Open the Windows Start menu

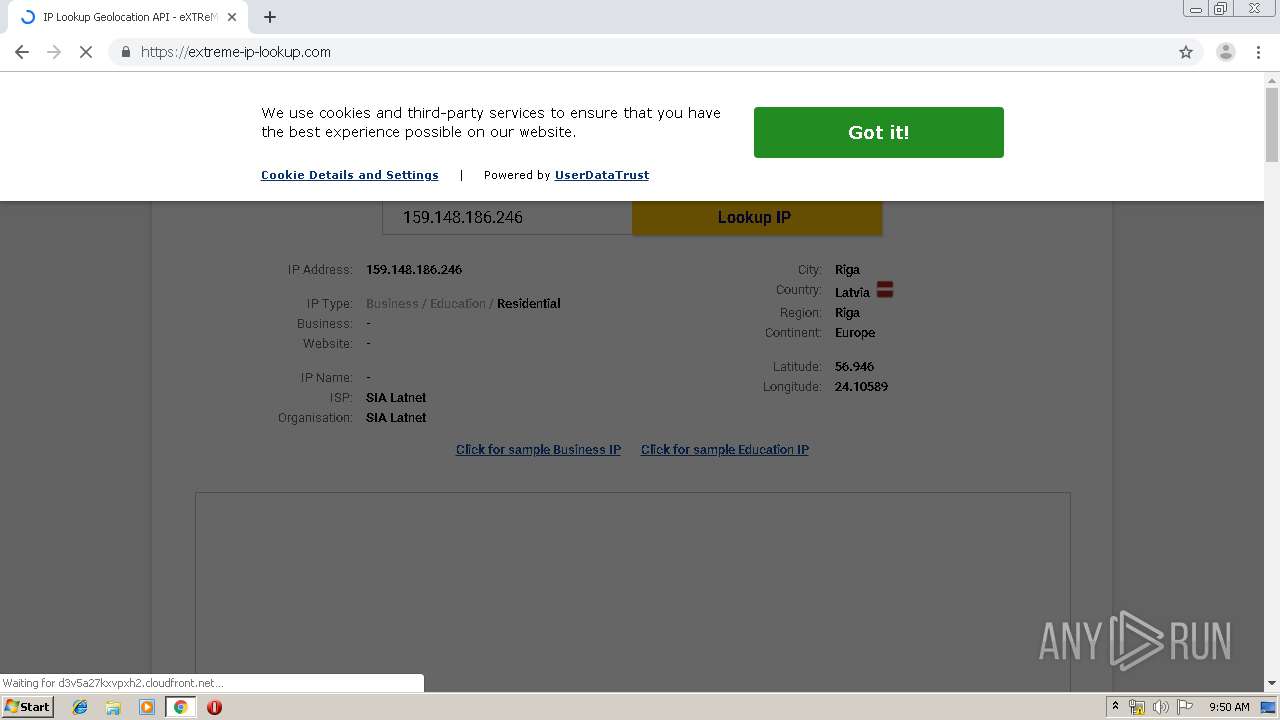coord(27,706)
